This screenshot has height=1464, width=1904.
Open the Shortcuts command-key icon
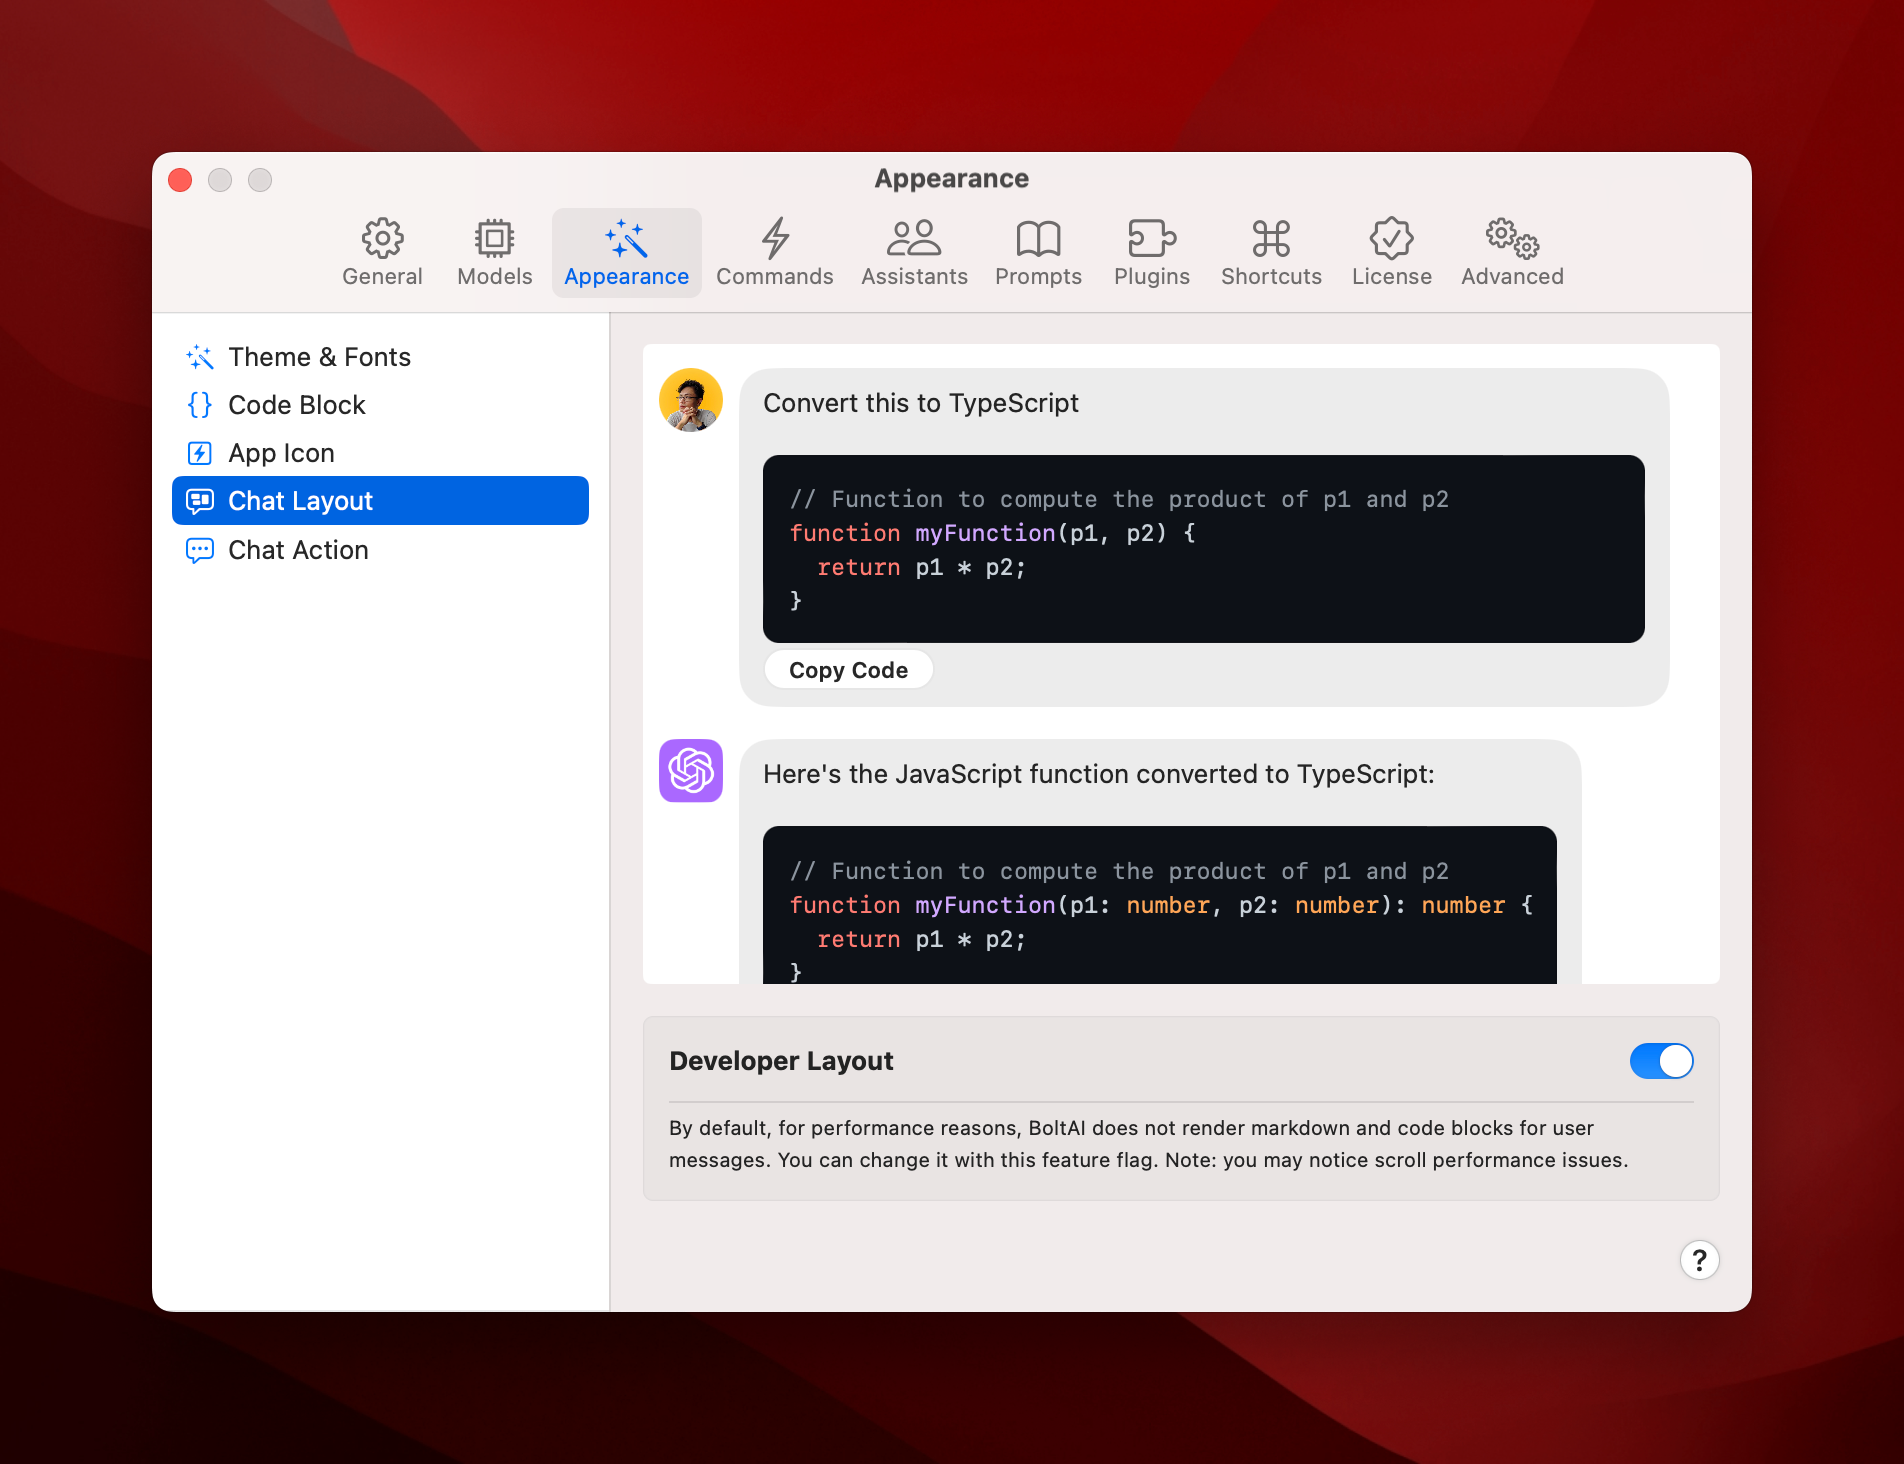pos(1271,239)
